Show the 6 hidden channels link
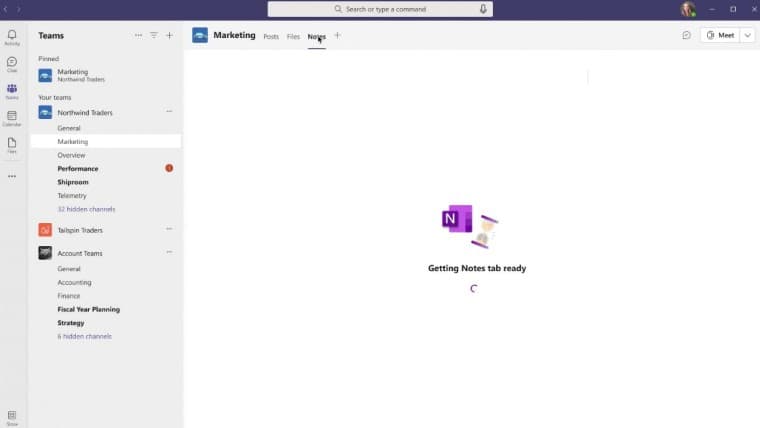Image resolution: width=760 pixels, height=428 pixels. point(84,336)
